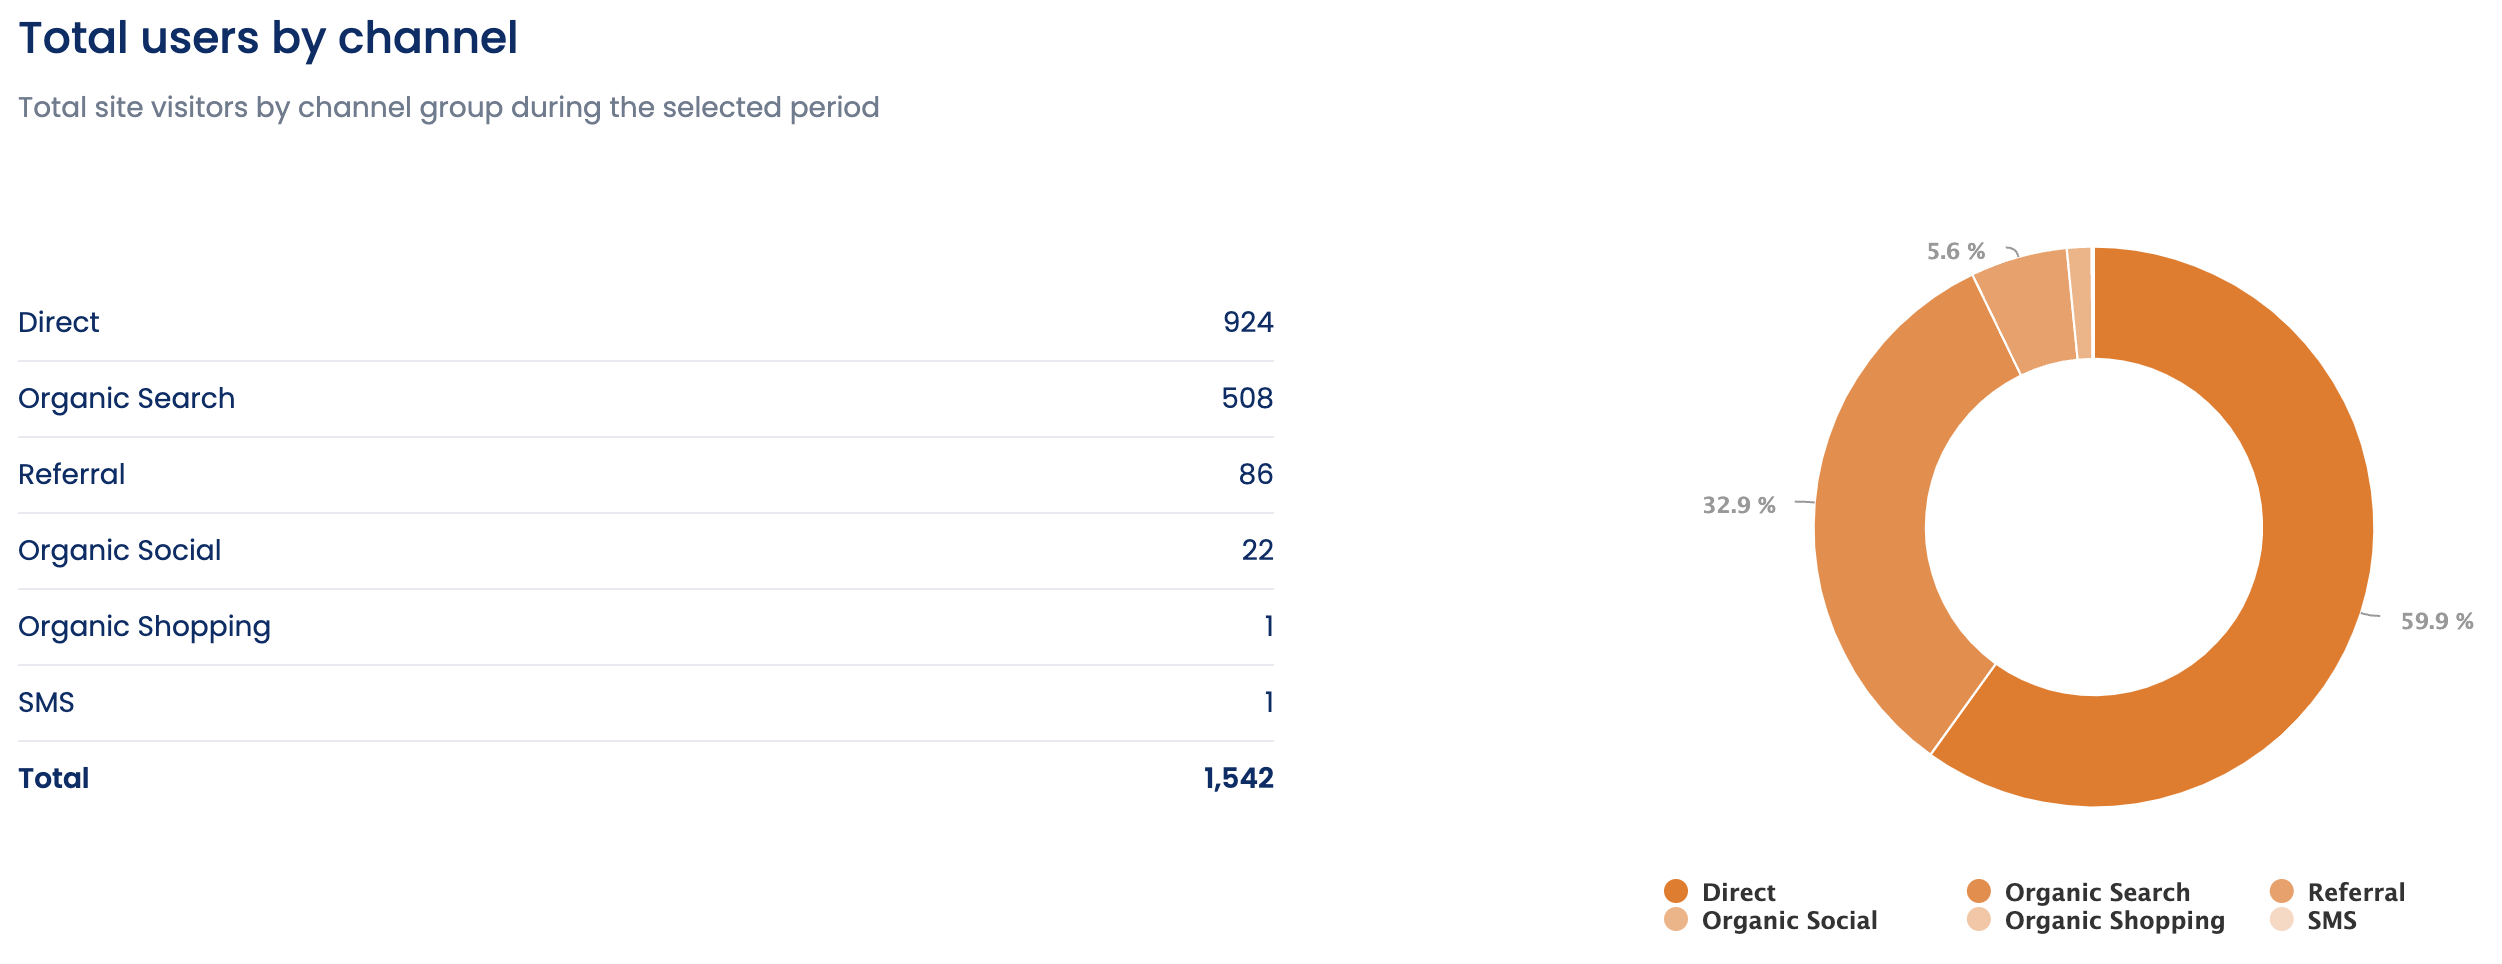This screenshot has width=2502, height=964.
Task: Click the 32.9 % chart label
Action: pos(1739,505)
